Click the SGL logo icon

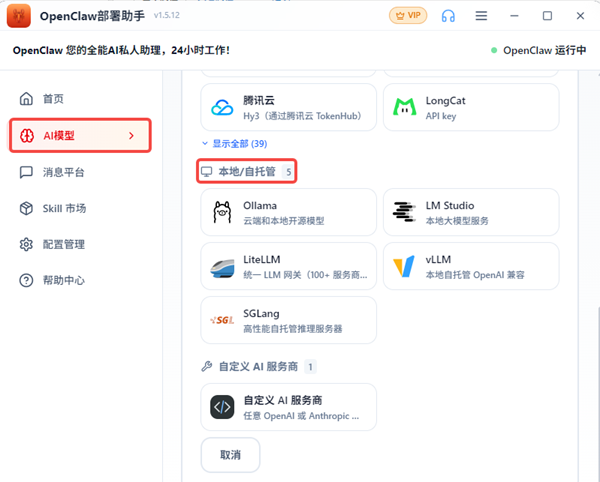click(222, 320)
